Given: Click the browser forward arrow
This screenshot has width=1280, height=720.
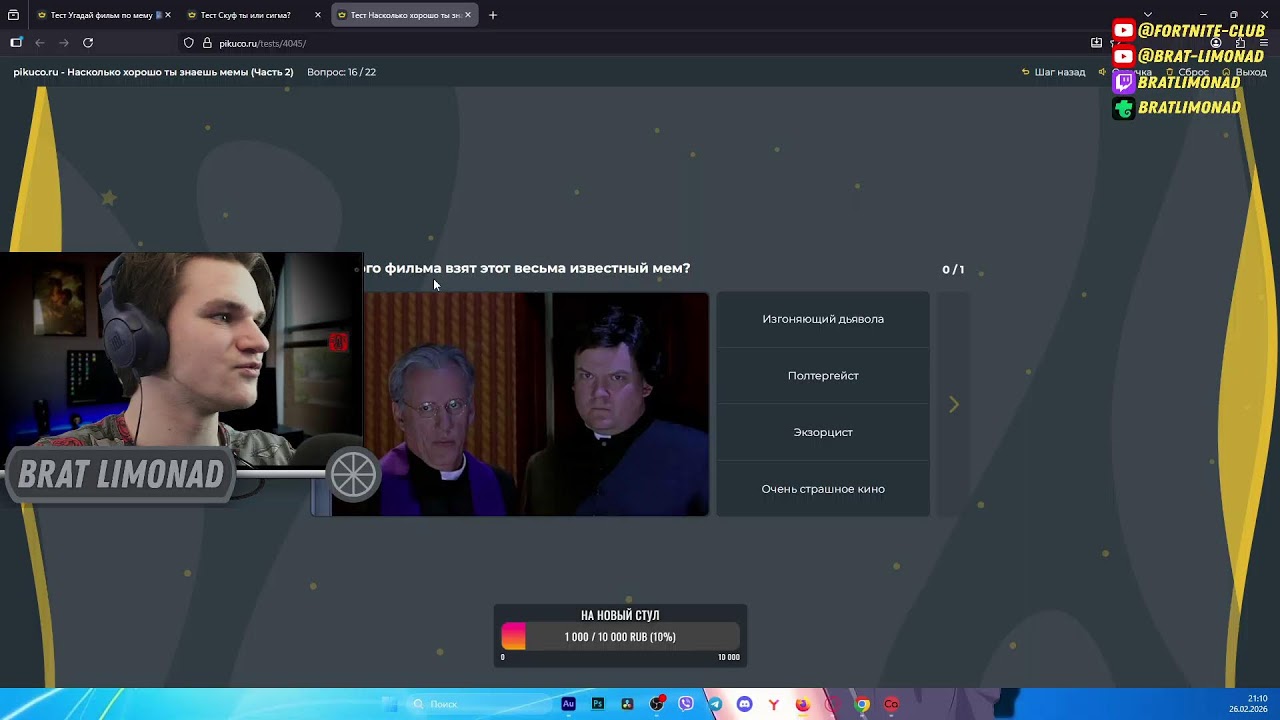Looking at the screenshot, I should coord(64,43).
